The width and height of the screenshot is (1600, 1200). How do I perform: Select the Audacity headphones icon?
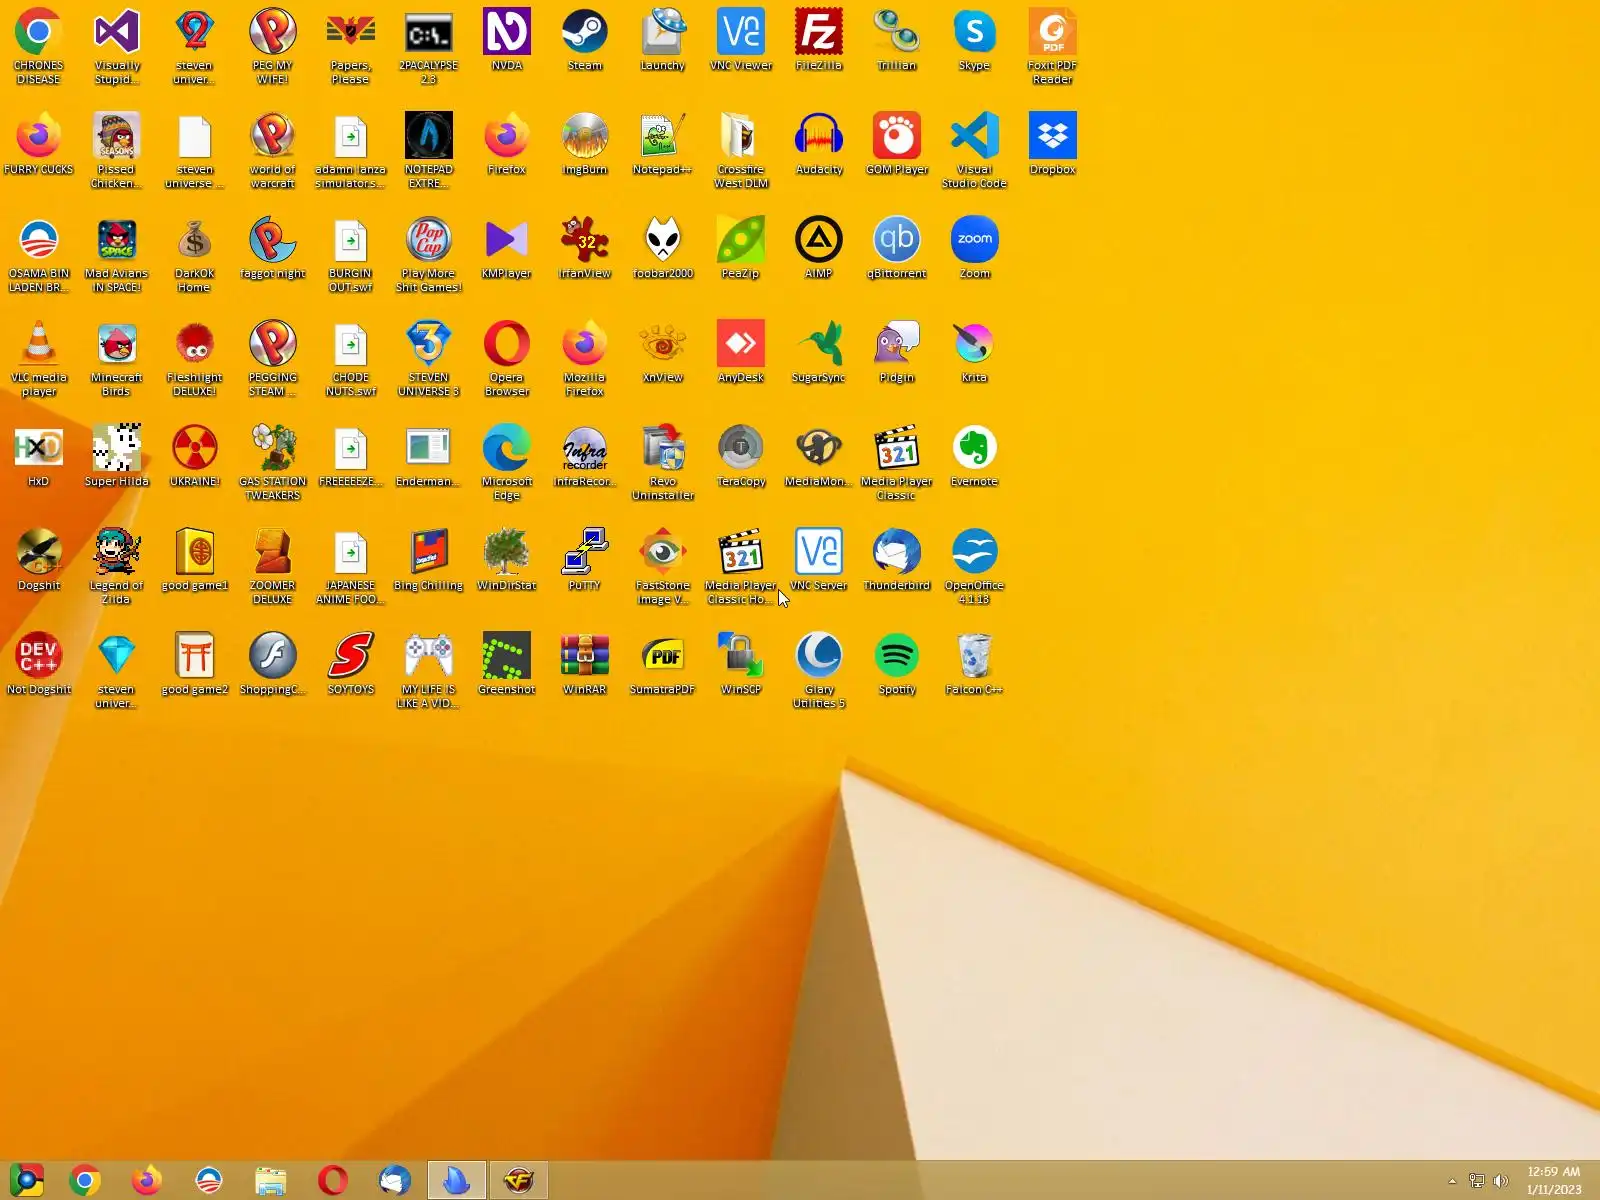819,145
